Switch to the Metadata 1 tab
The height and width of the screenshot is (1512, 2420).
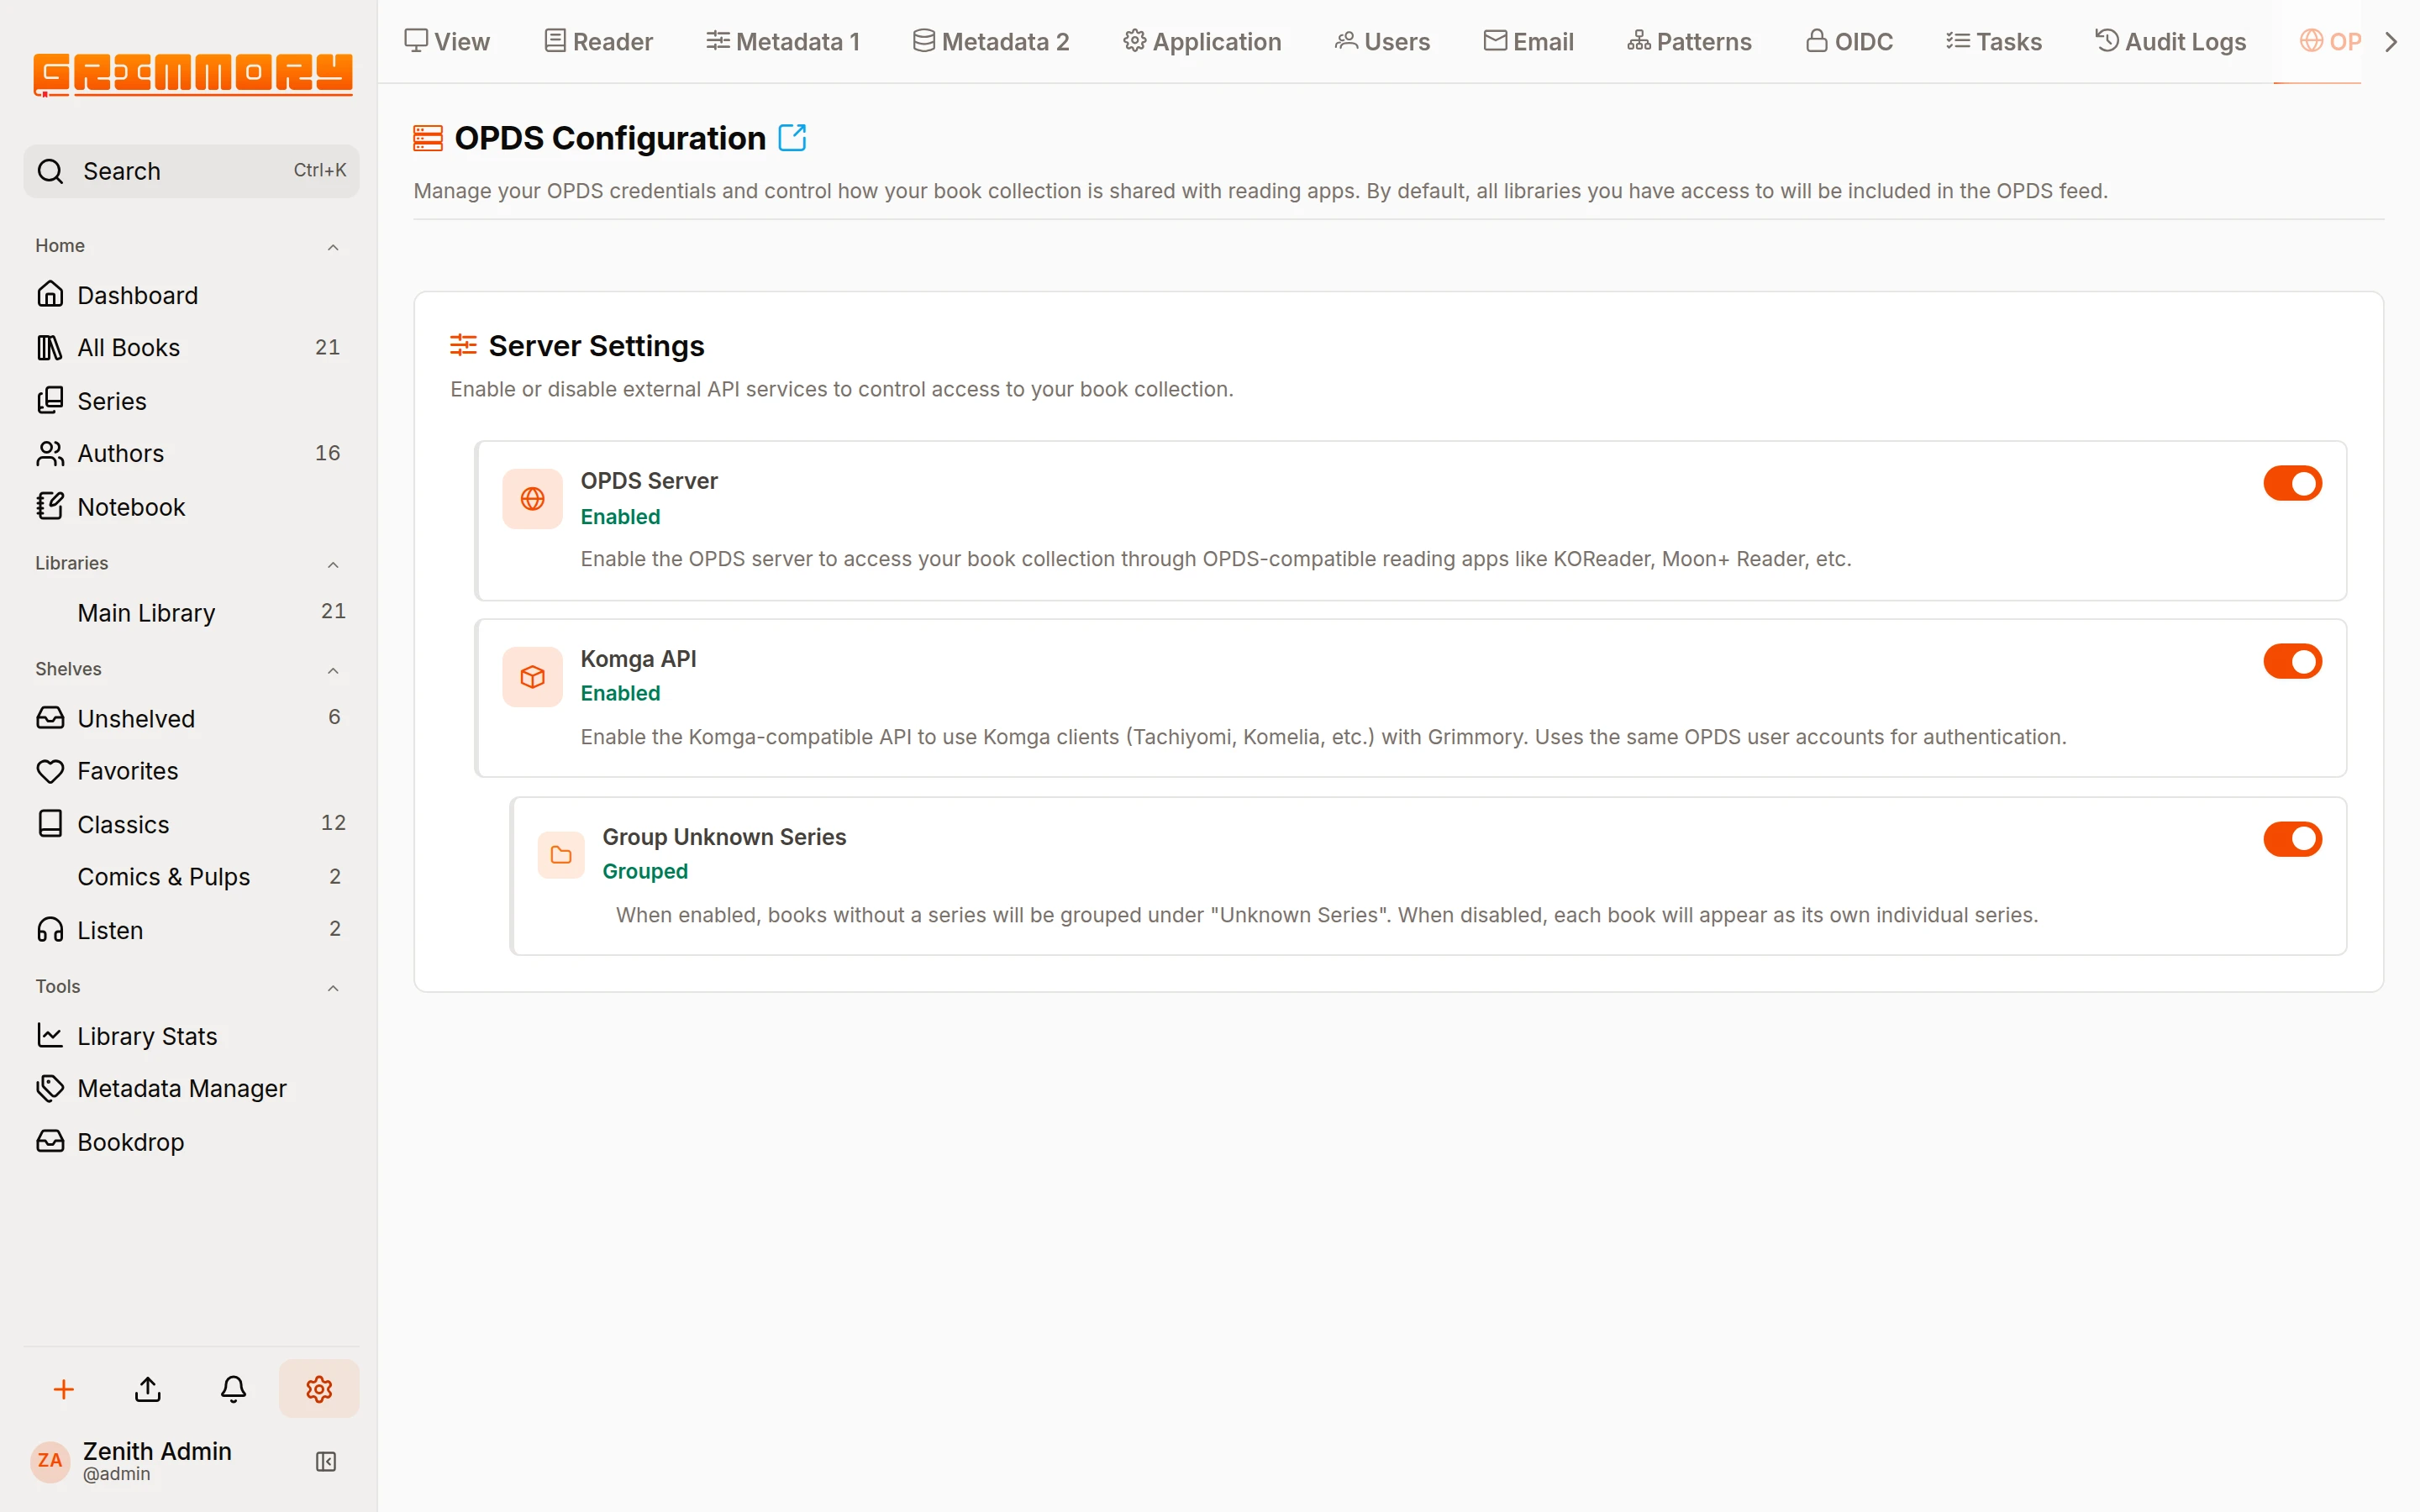pos(783,41)
